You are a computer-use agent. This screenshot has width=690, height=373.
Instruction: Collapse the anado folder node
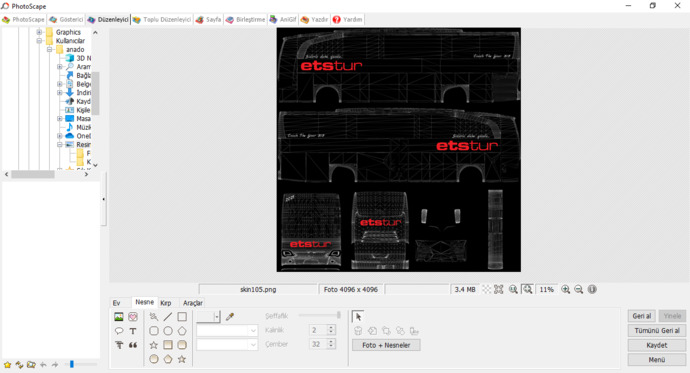coord(50,49)
